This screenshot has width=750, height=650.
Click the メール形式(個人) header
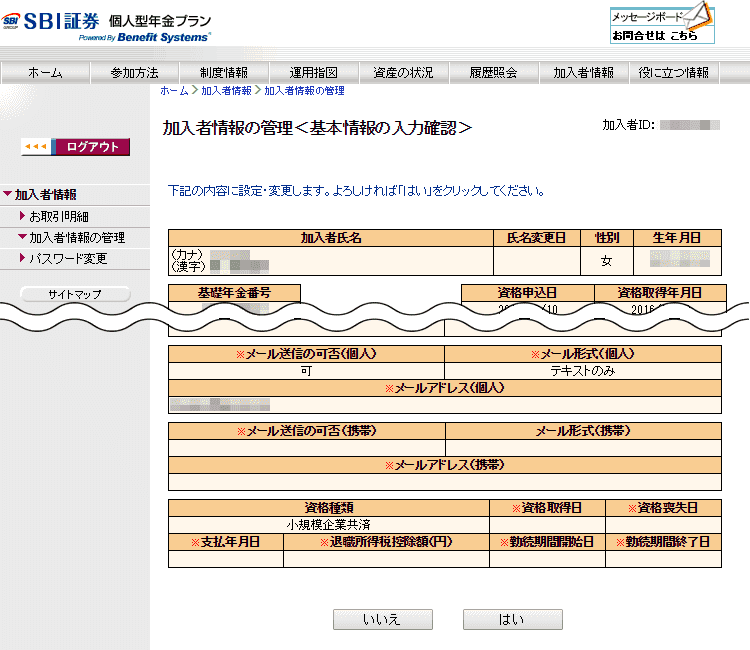[583, 354]
